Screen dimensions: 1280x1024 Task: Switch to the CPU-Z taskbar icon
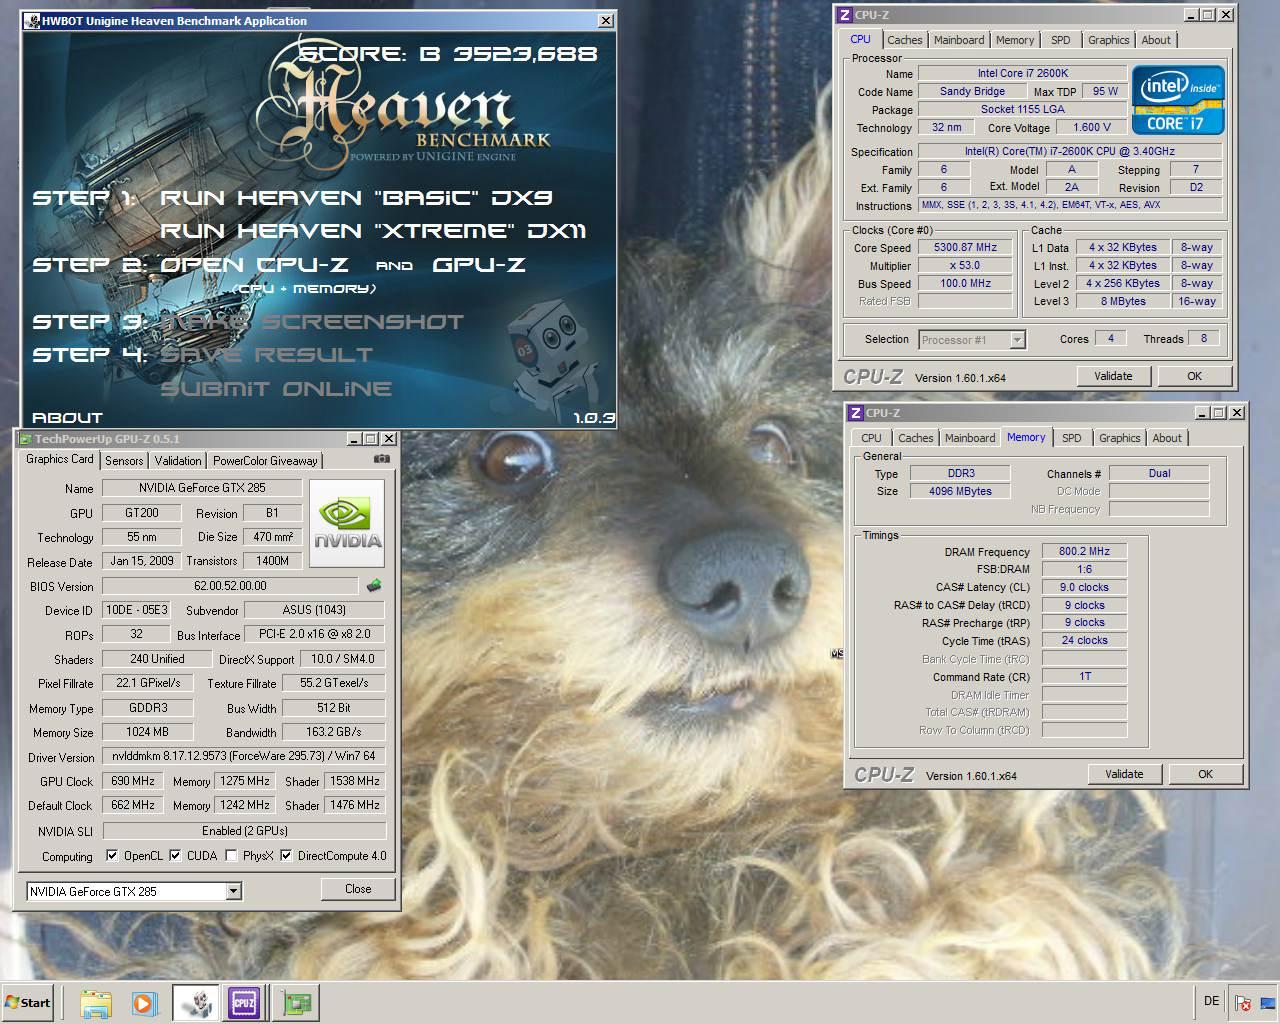tap(244, 1002)
